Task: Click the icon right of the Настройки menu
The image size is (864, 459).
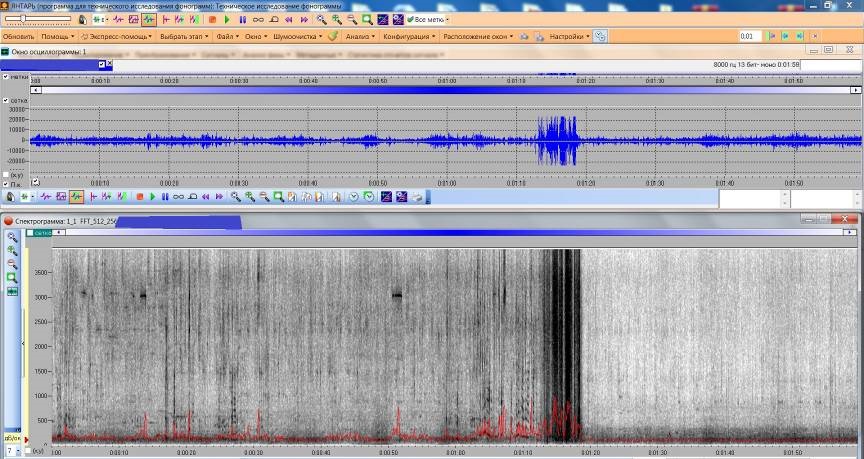Action: 600,36
